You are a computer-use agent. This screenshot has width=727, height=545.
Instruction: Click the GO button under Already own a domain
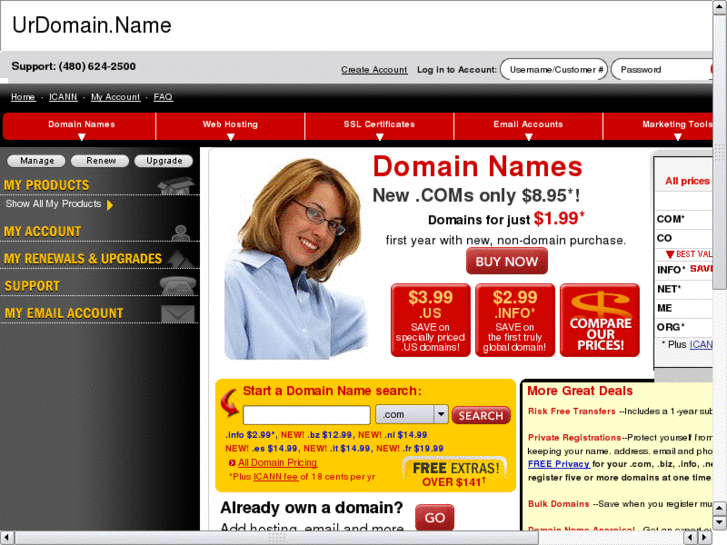point(434,517)
